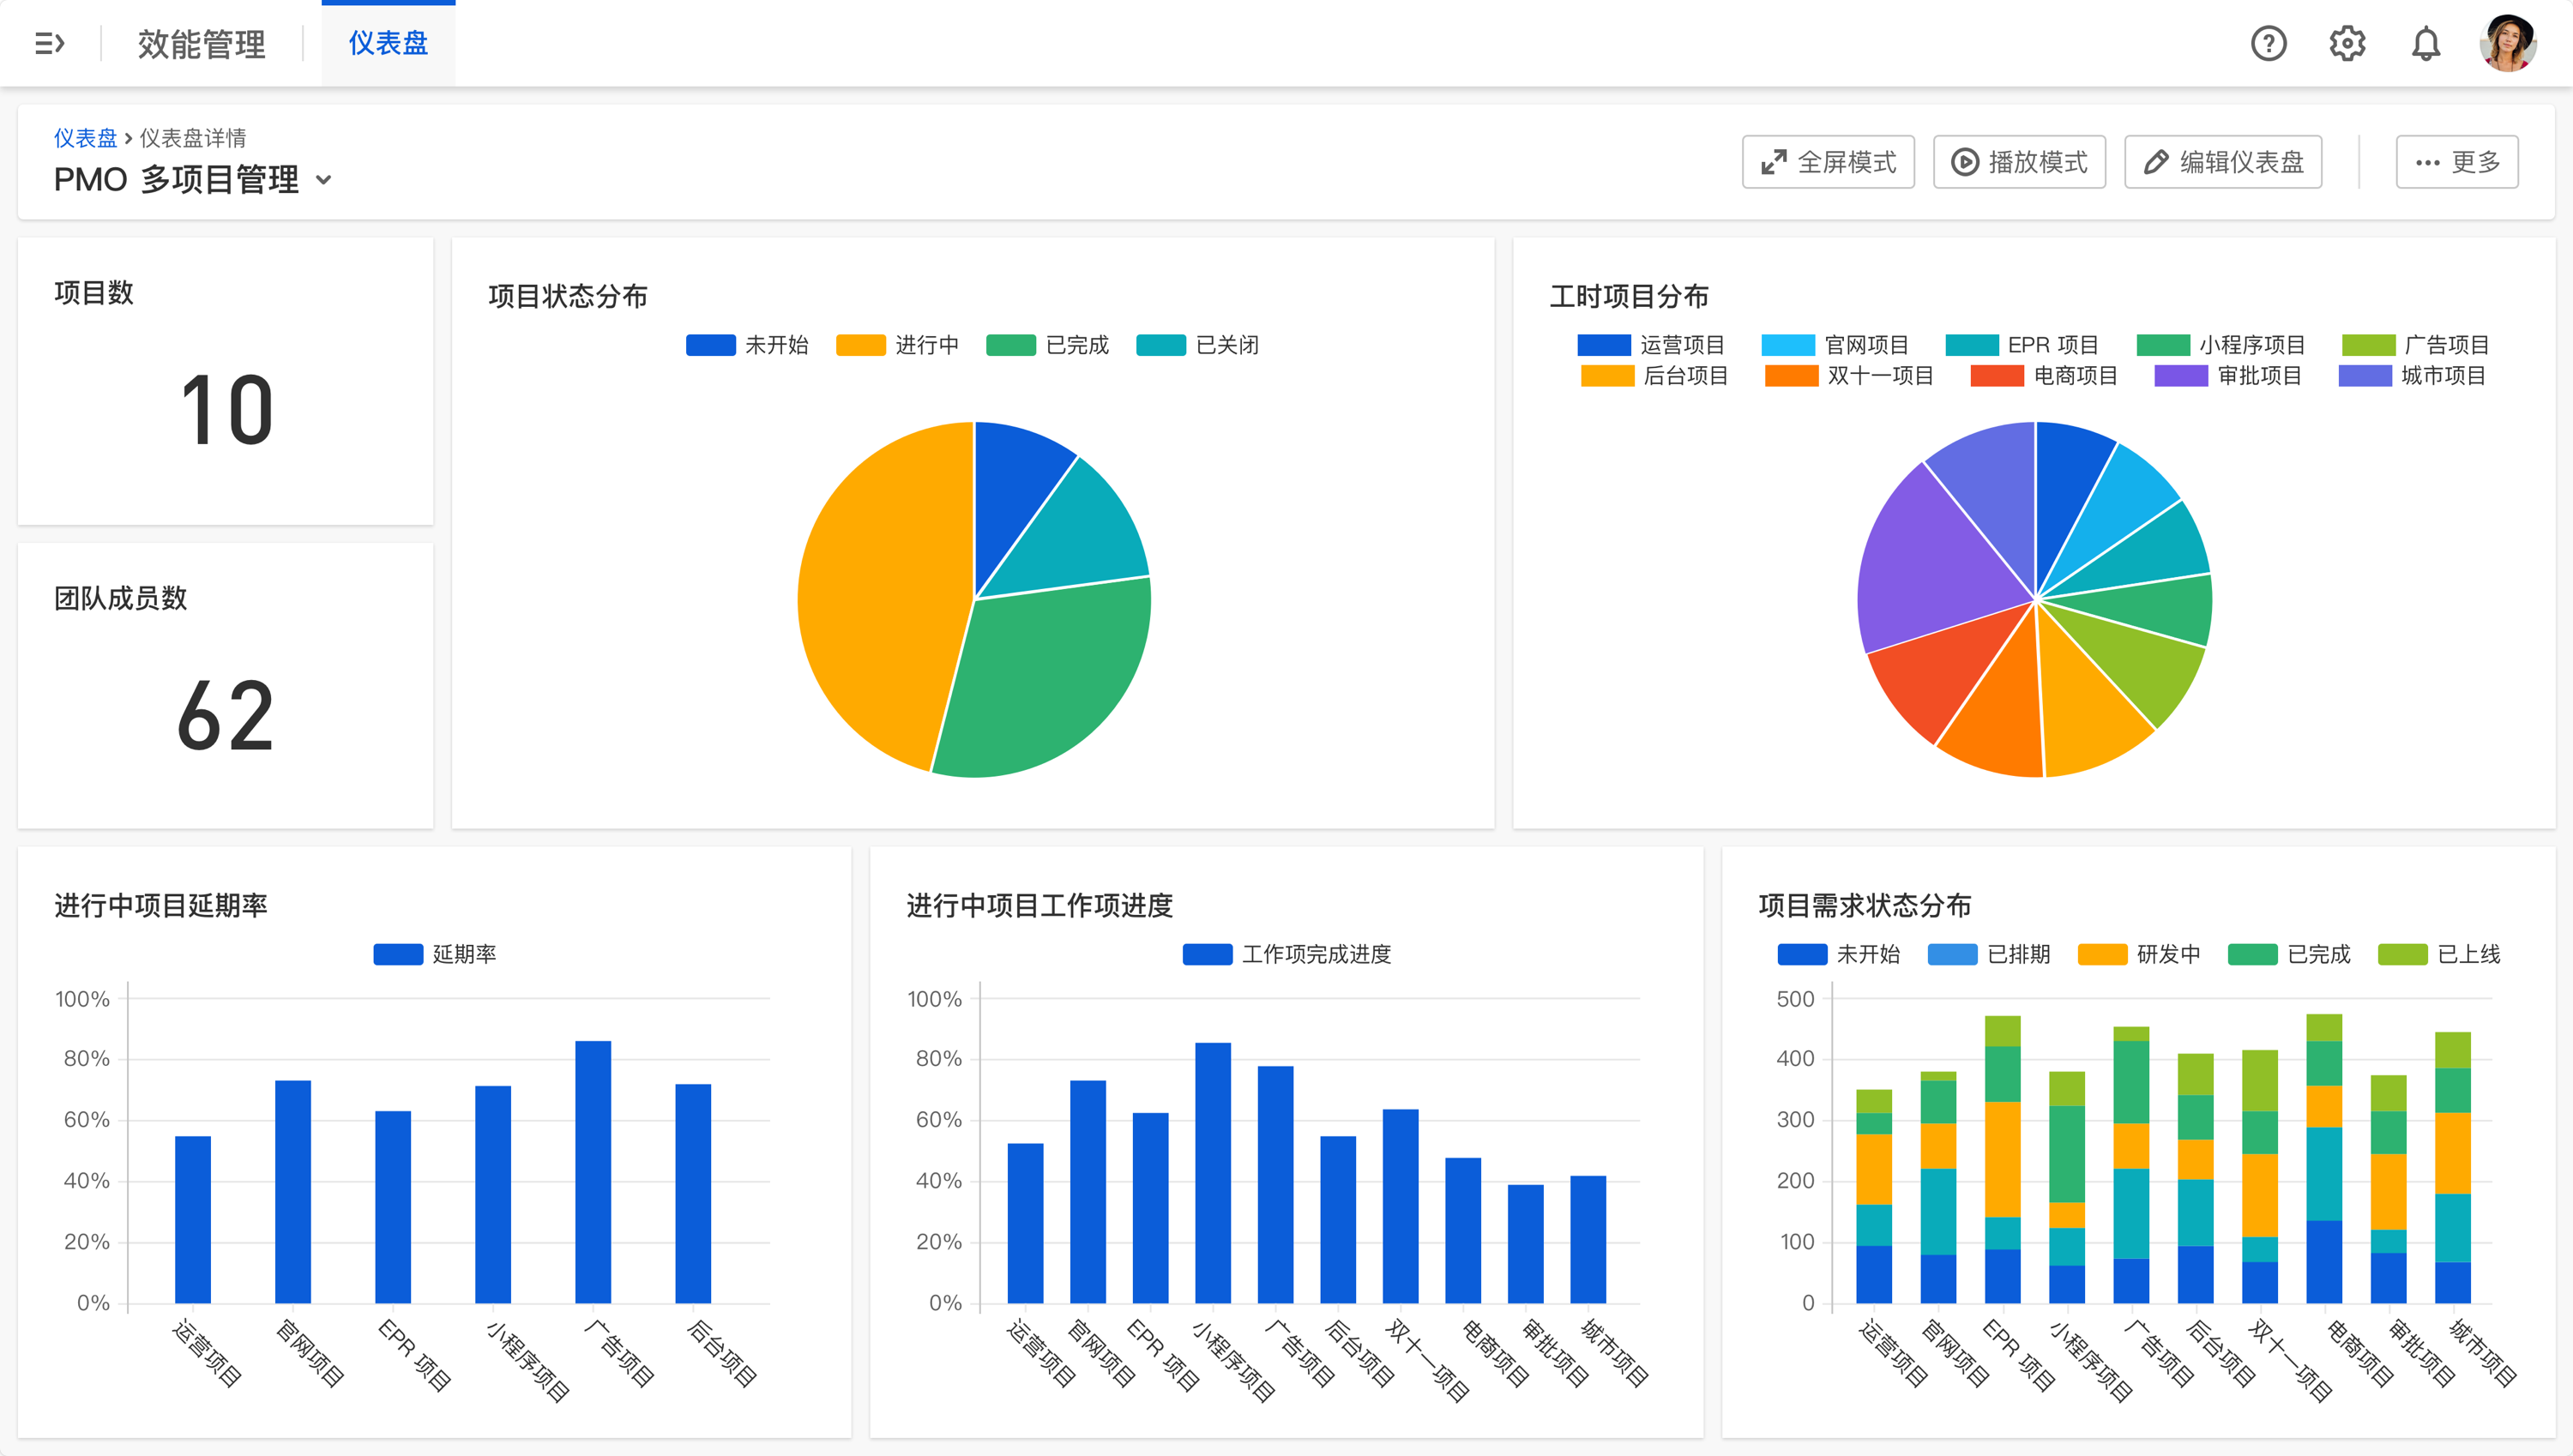The image size is (2573, 1456).
Task: Toggle 已完成 legend in 项目需求状态分布
Action: pos(2289,954)
